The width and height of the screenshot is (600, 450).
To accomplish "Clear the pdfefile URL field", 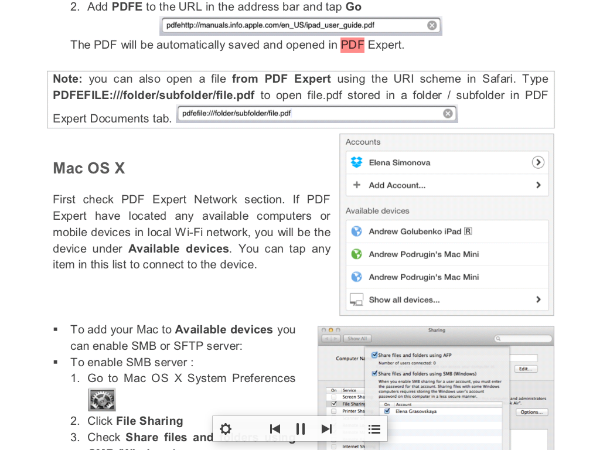I will click(448, 113).
